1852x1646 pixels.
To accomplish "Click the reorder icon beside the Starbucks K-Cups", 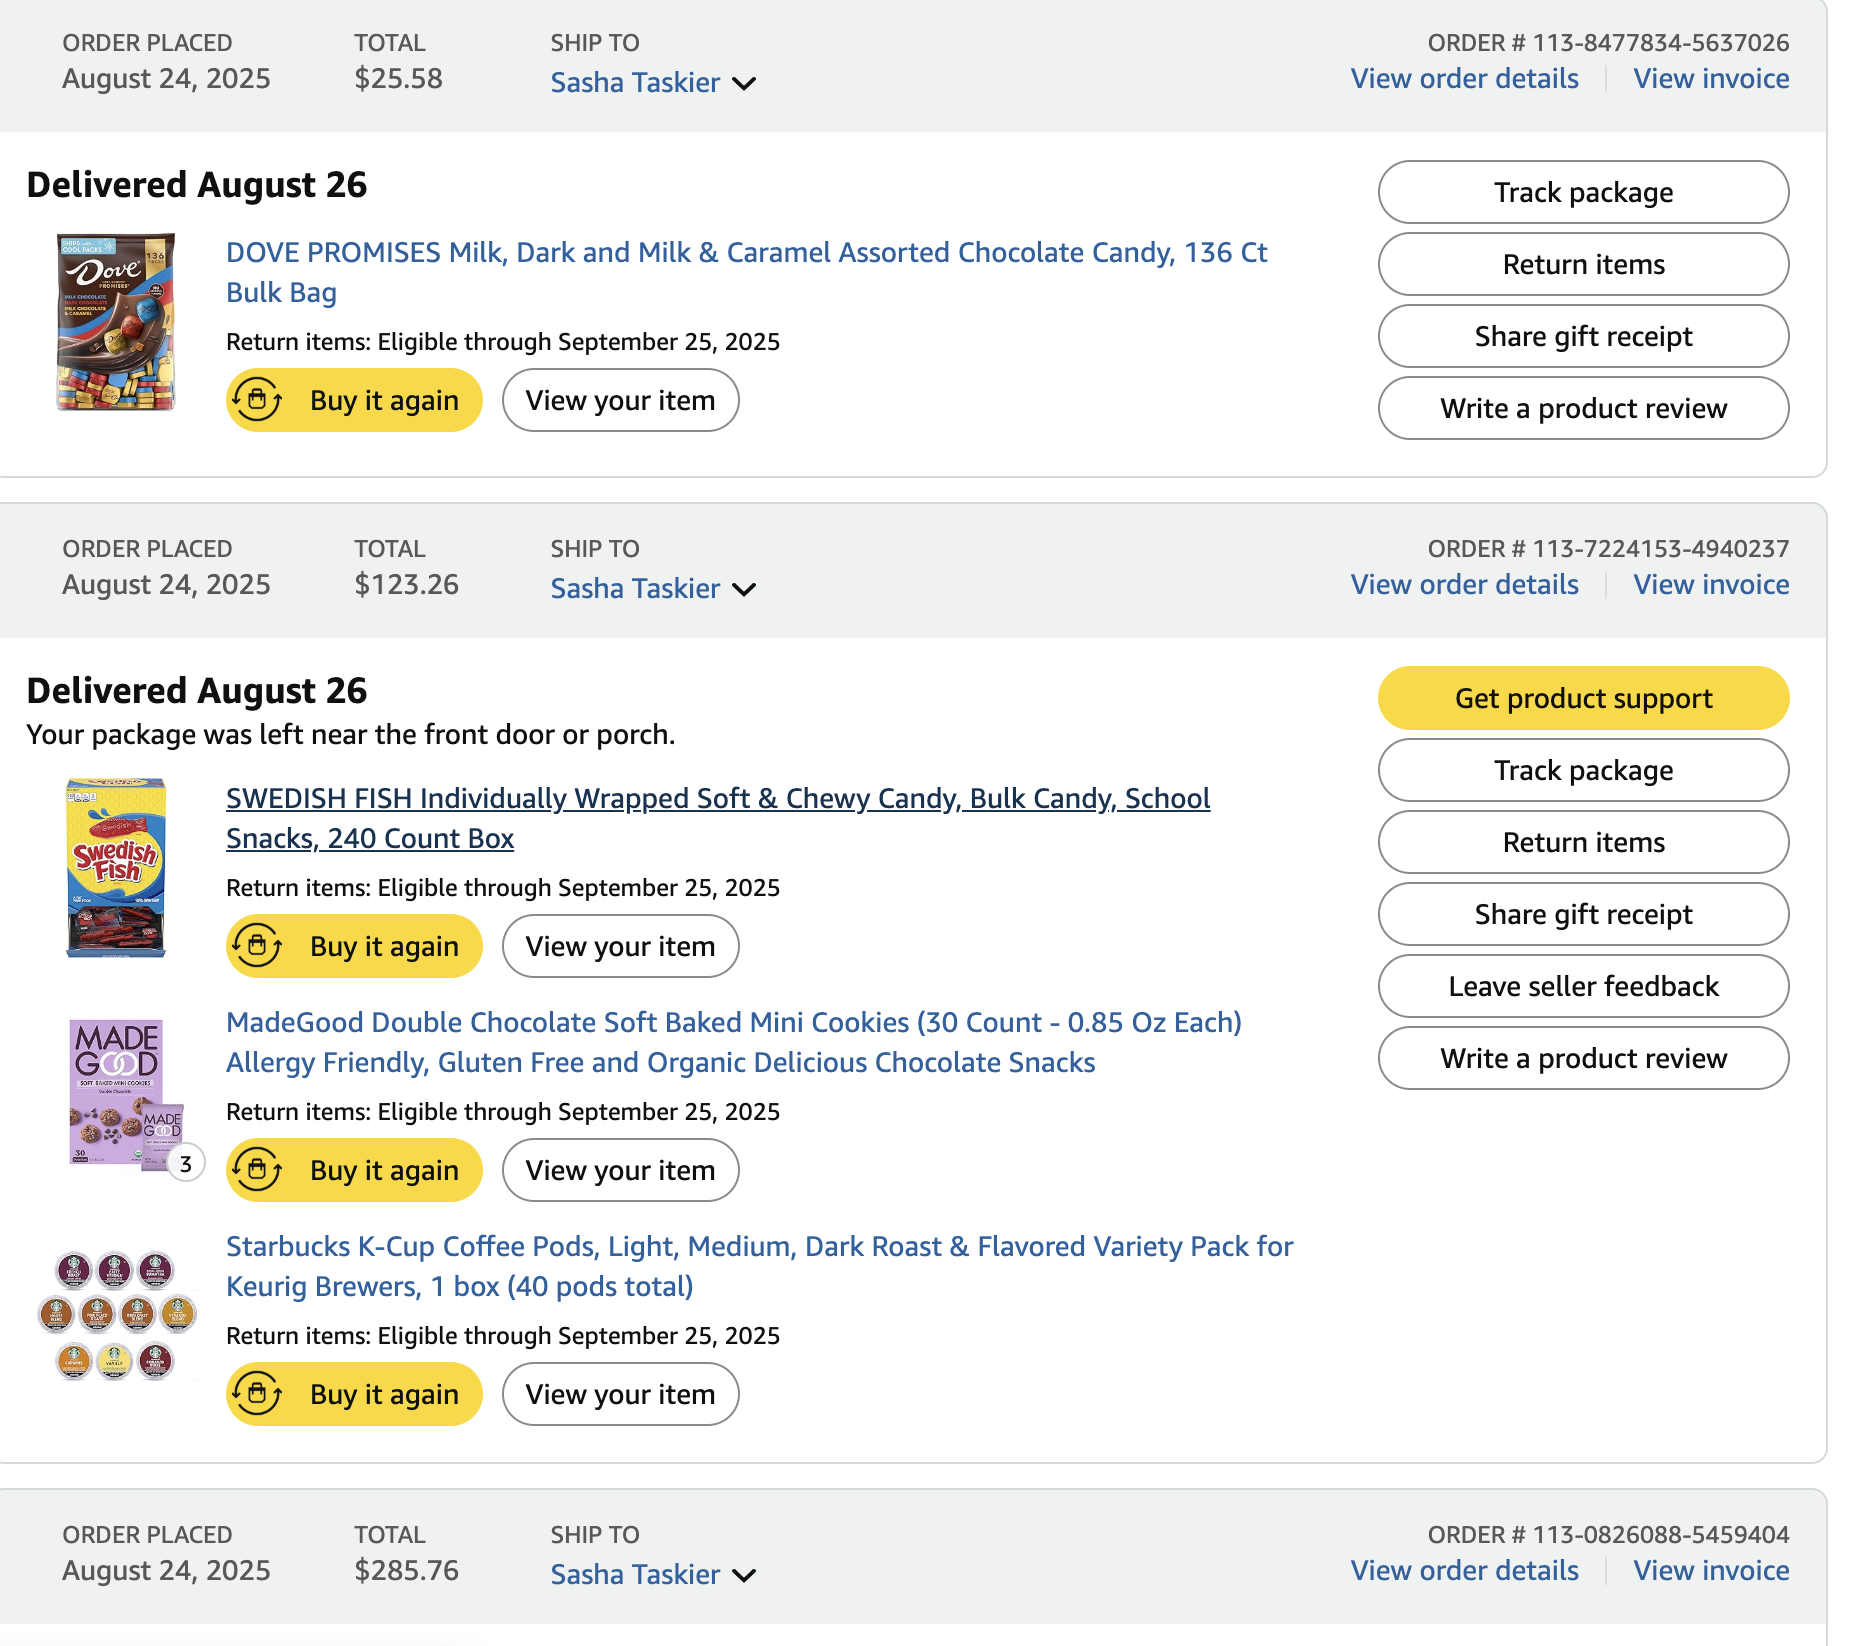I will [258, 1394].
